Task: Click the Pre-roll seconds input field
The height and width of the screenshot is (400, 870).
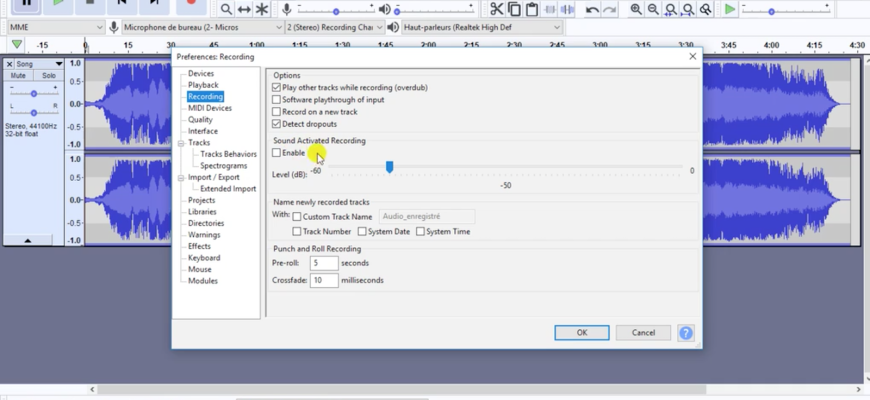Action: 323,263
